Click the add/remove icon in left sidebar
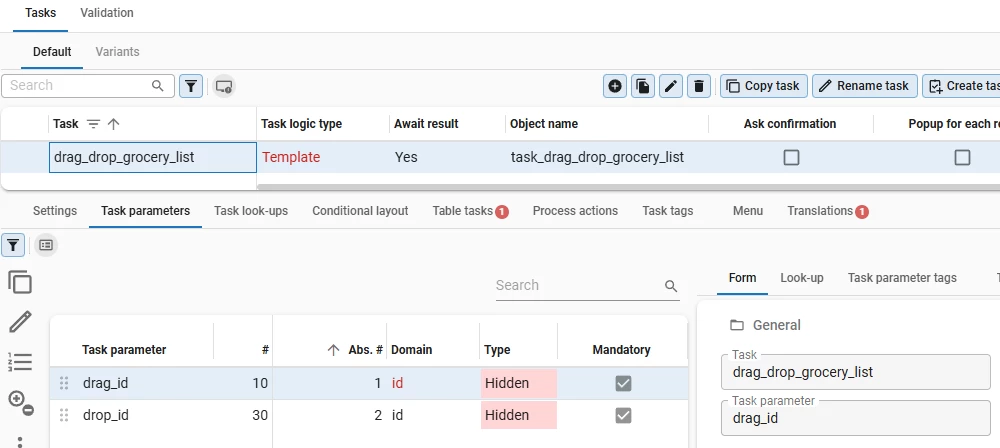The image size is (1000, 448). pyautogui.click(x=20, y=402)
